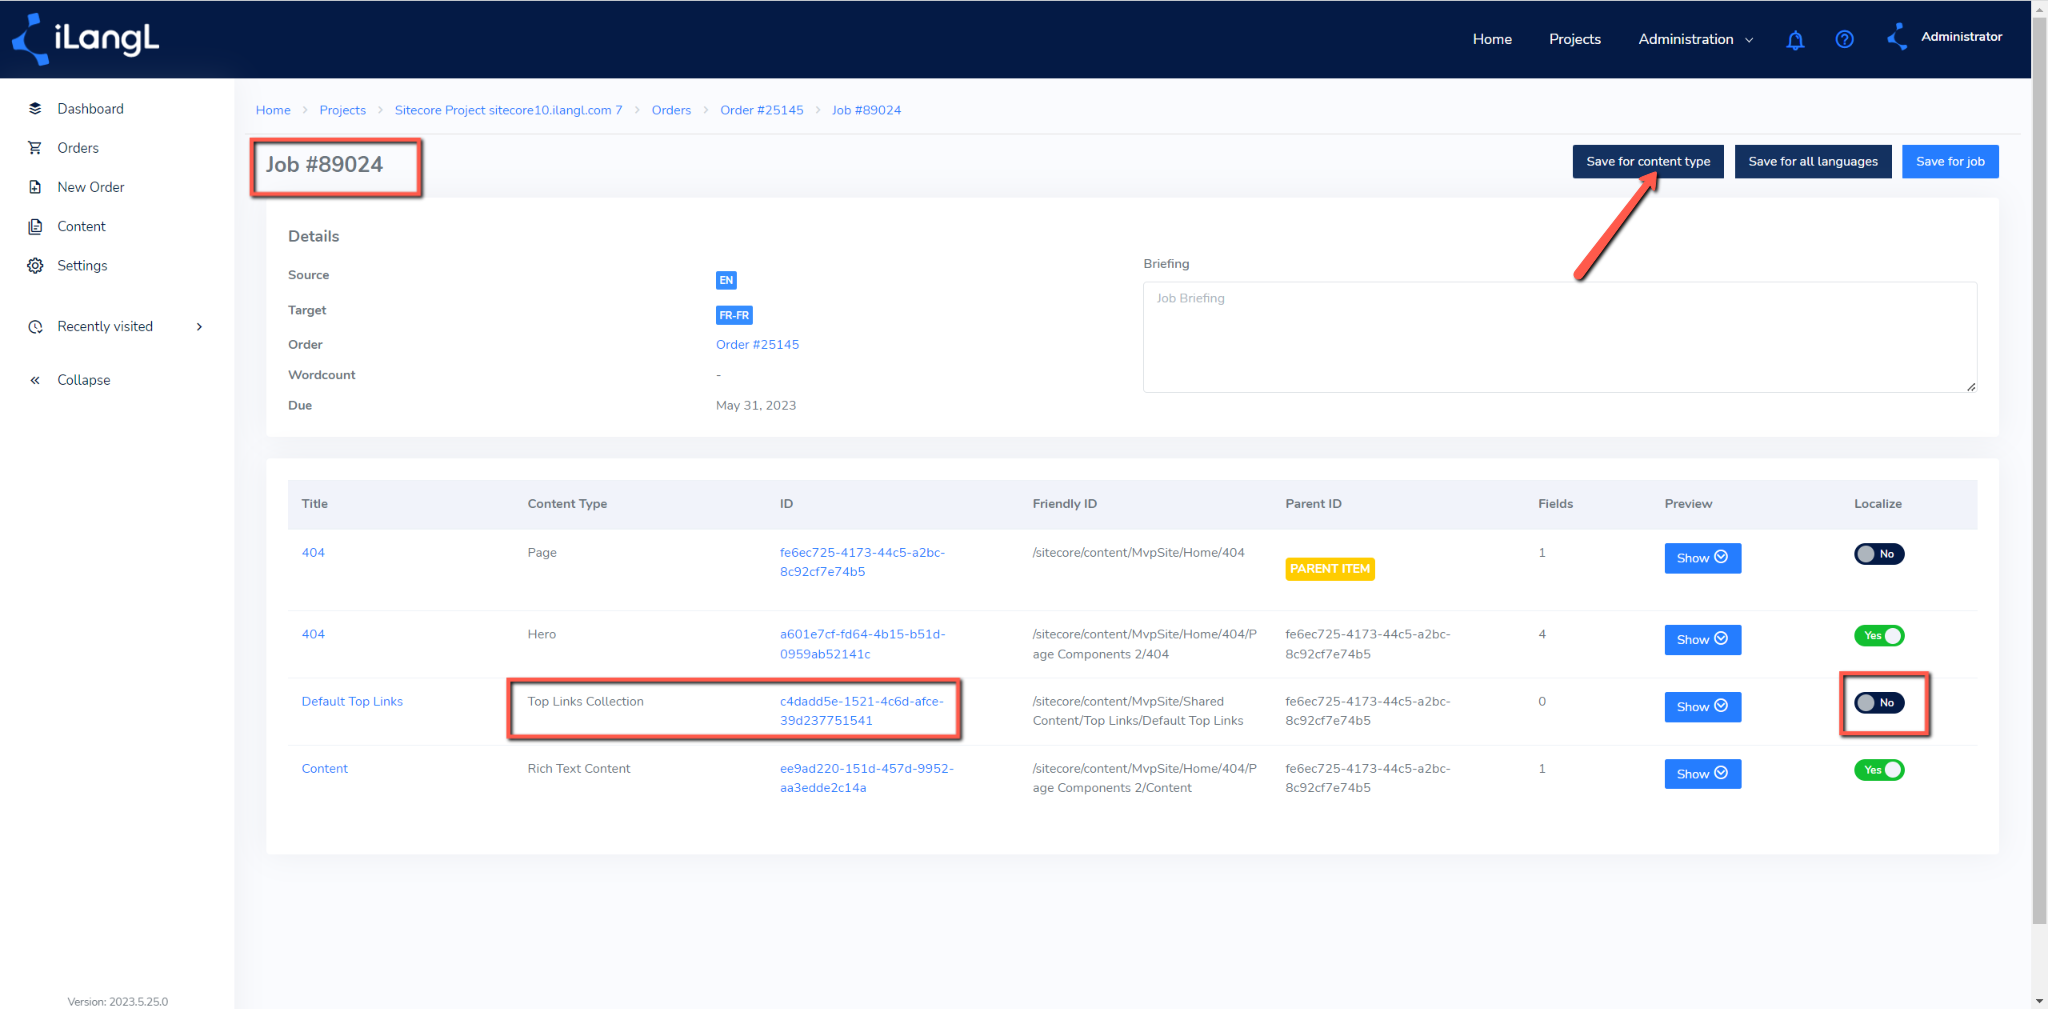Click Projects breadcrumb link
This screenshot has width=2048, height=1009.
point(343,110)
